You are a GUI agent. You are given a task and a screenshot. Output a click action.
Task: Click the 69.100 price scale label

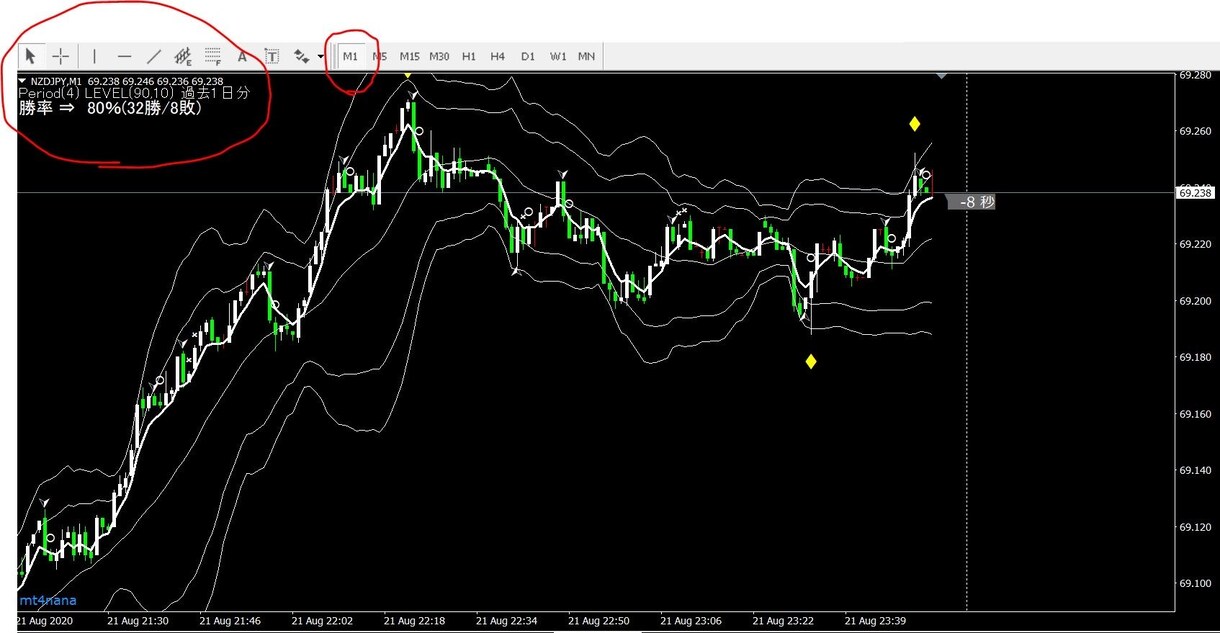tap(1196, 583)
